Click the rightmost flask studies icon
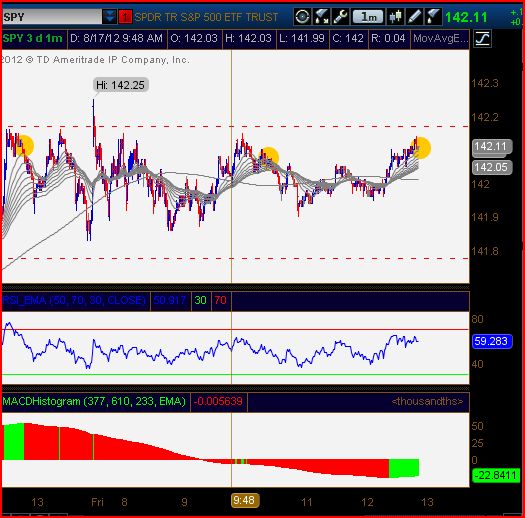 pyautogui.click(x=433, y=17)
